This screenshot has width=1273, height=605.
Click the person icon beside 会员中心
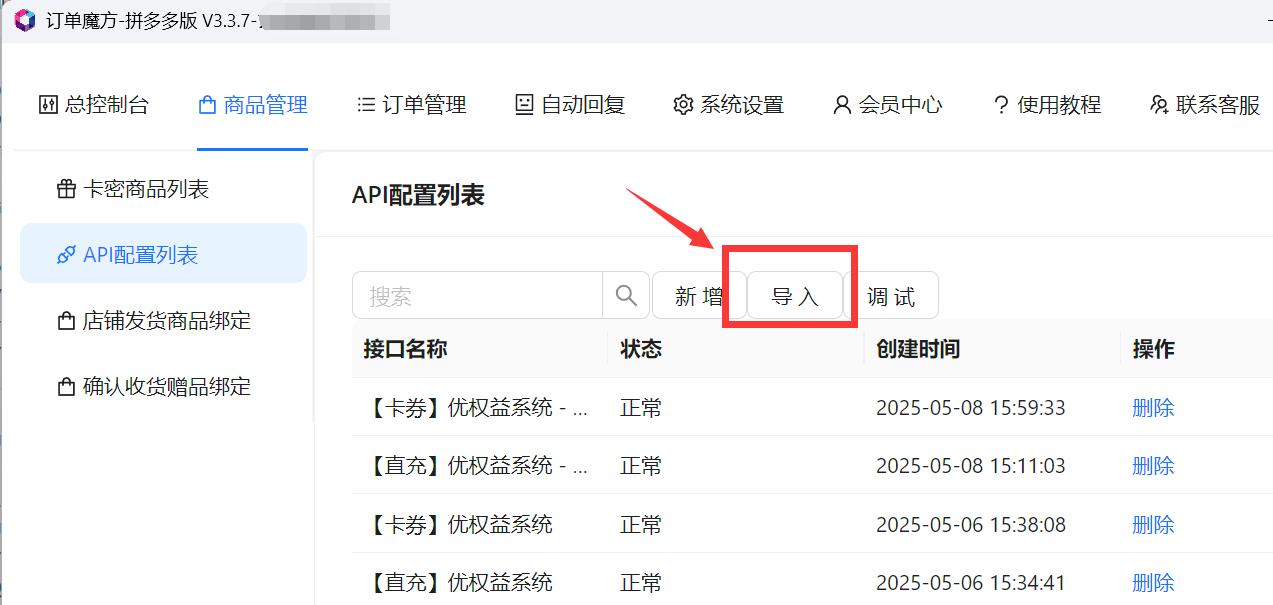[842, 105]
